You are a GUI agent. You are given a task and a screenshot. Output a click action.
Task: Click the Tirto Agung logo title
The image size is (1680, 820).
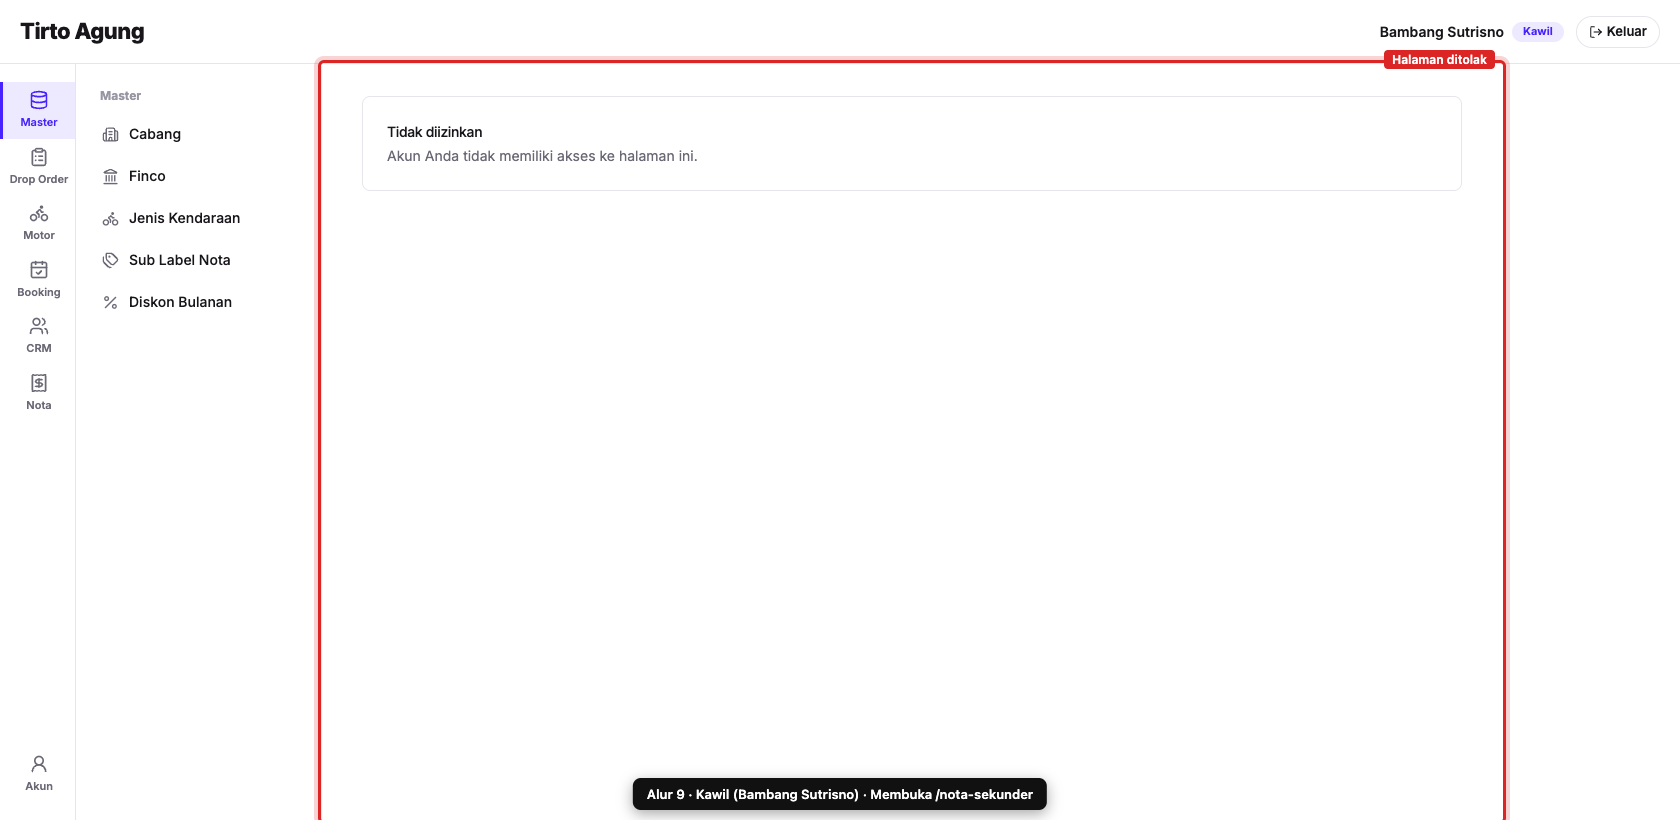pos(82,32)
